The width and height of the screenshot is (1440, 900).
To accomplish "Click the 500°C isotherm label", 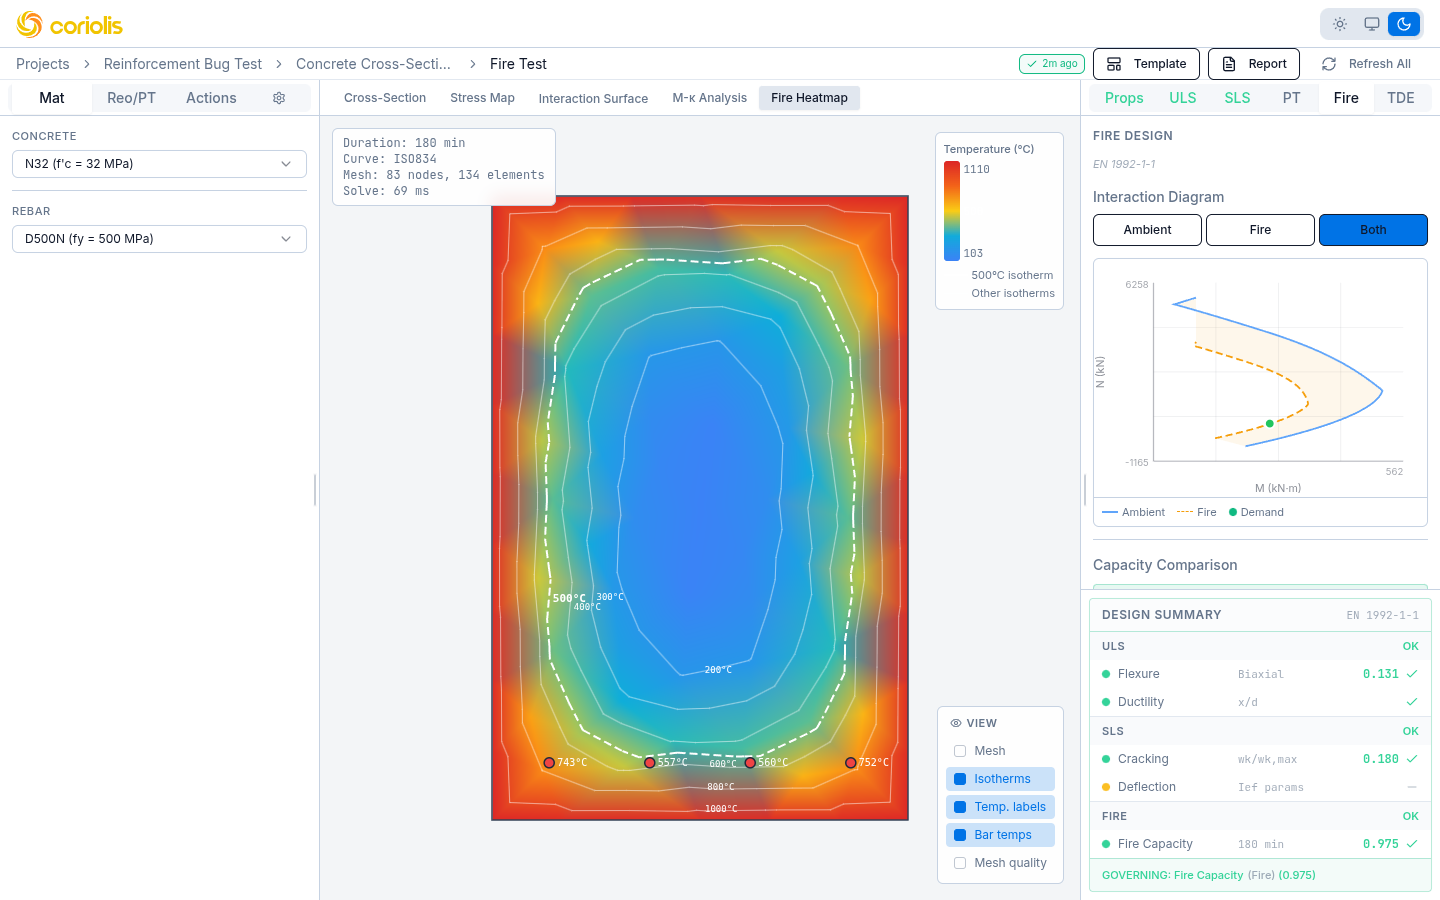I will pyautogui.click(x=569, y=599).
